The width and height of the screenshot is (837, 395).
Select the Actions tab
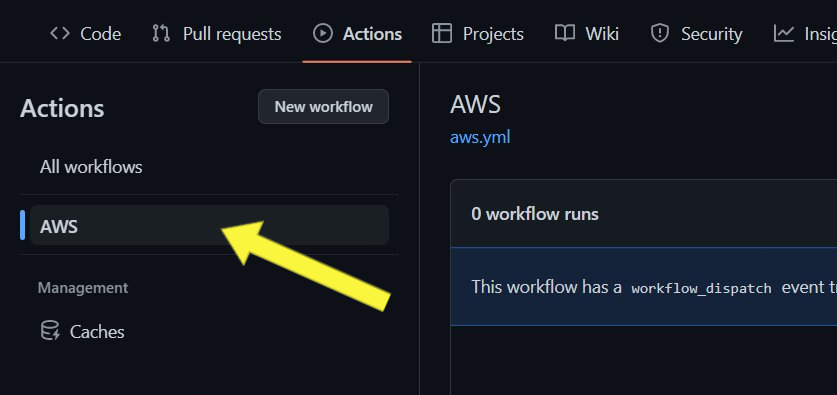357,34
